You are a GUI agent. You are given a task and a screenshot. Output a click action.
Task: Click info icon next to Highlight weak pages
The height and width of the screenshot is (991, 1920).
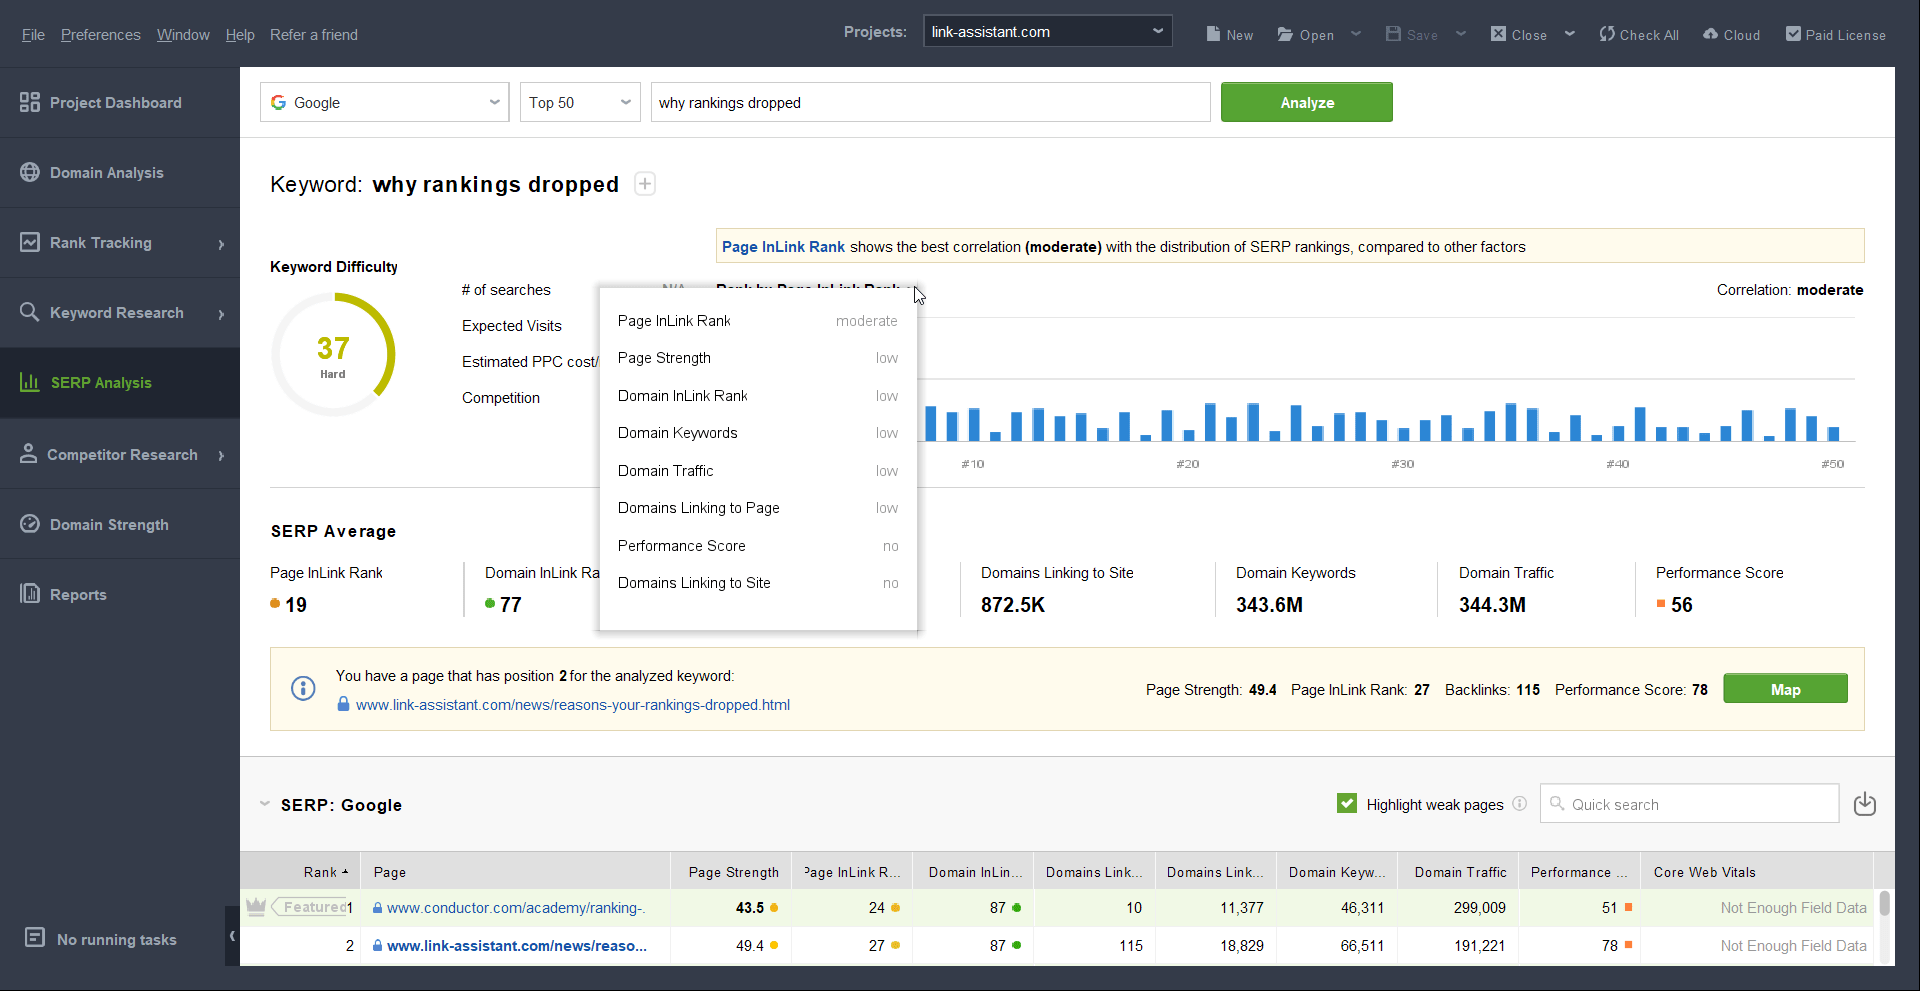click(x=1519, y=804)
